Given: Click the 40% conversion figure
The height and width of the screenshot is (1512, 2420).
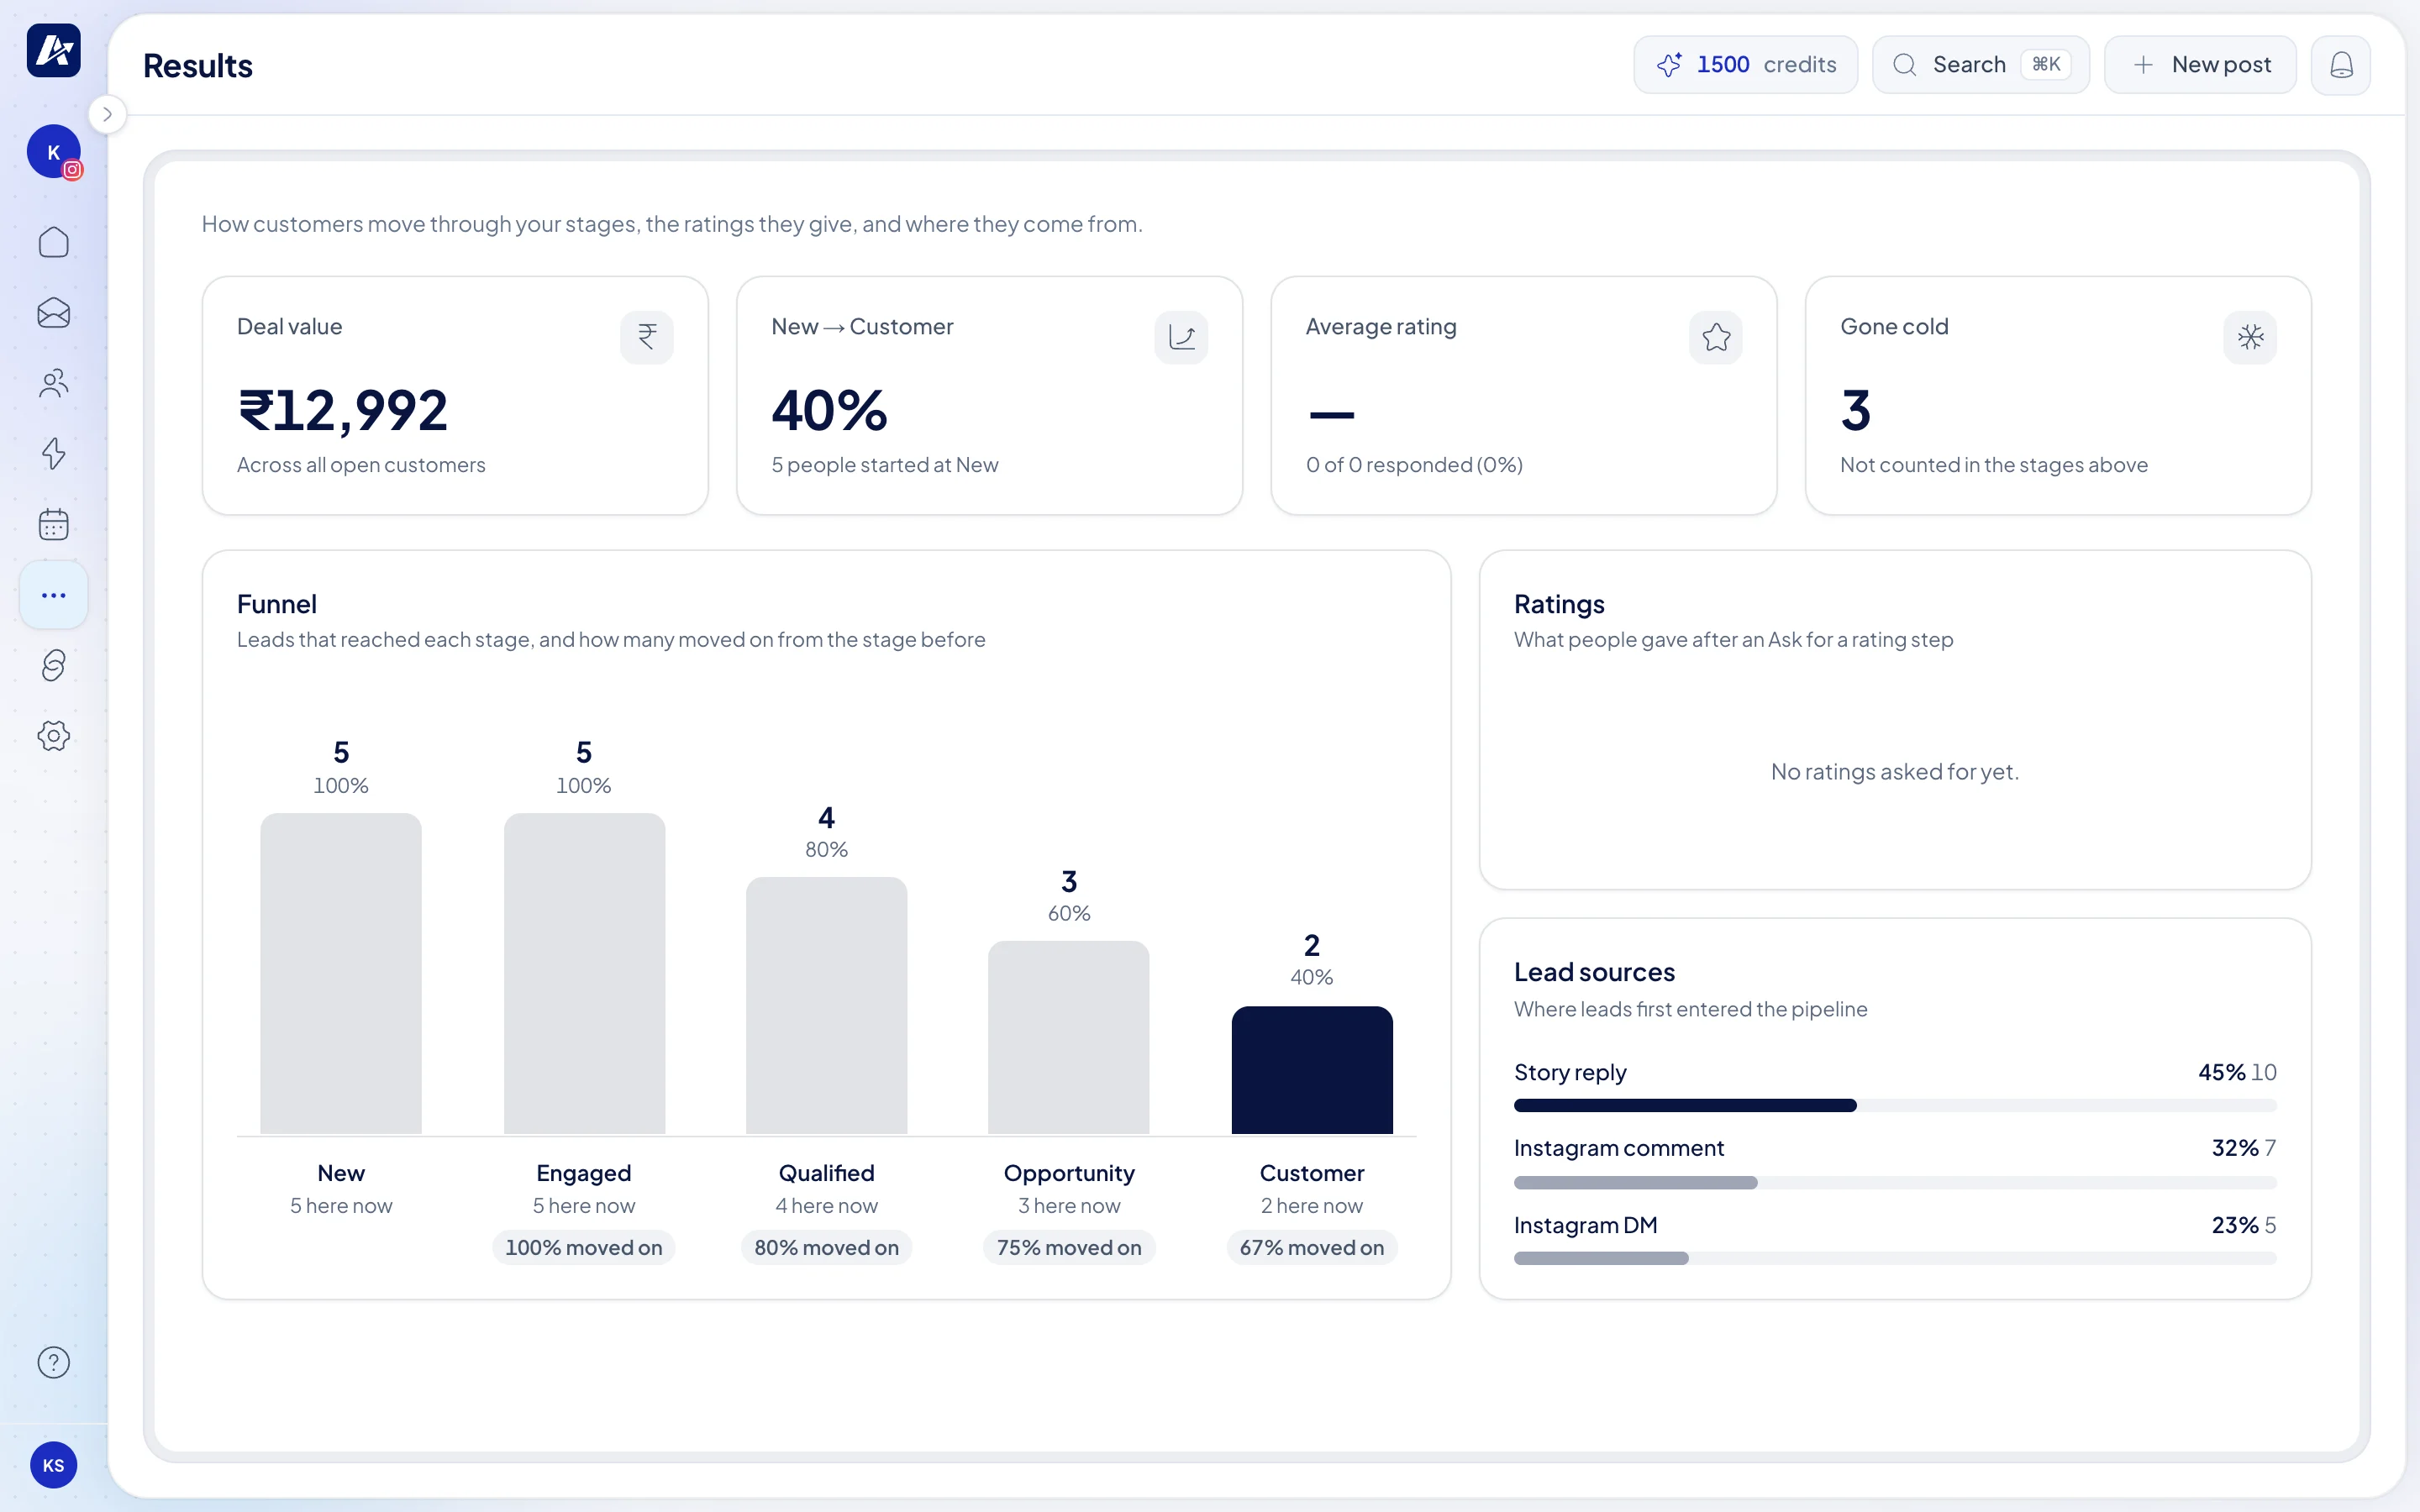Looking at the screenshot, I should point(829,411).
